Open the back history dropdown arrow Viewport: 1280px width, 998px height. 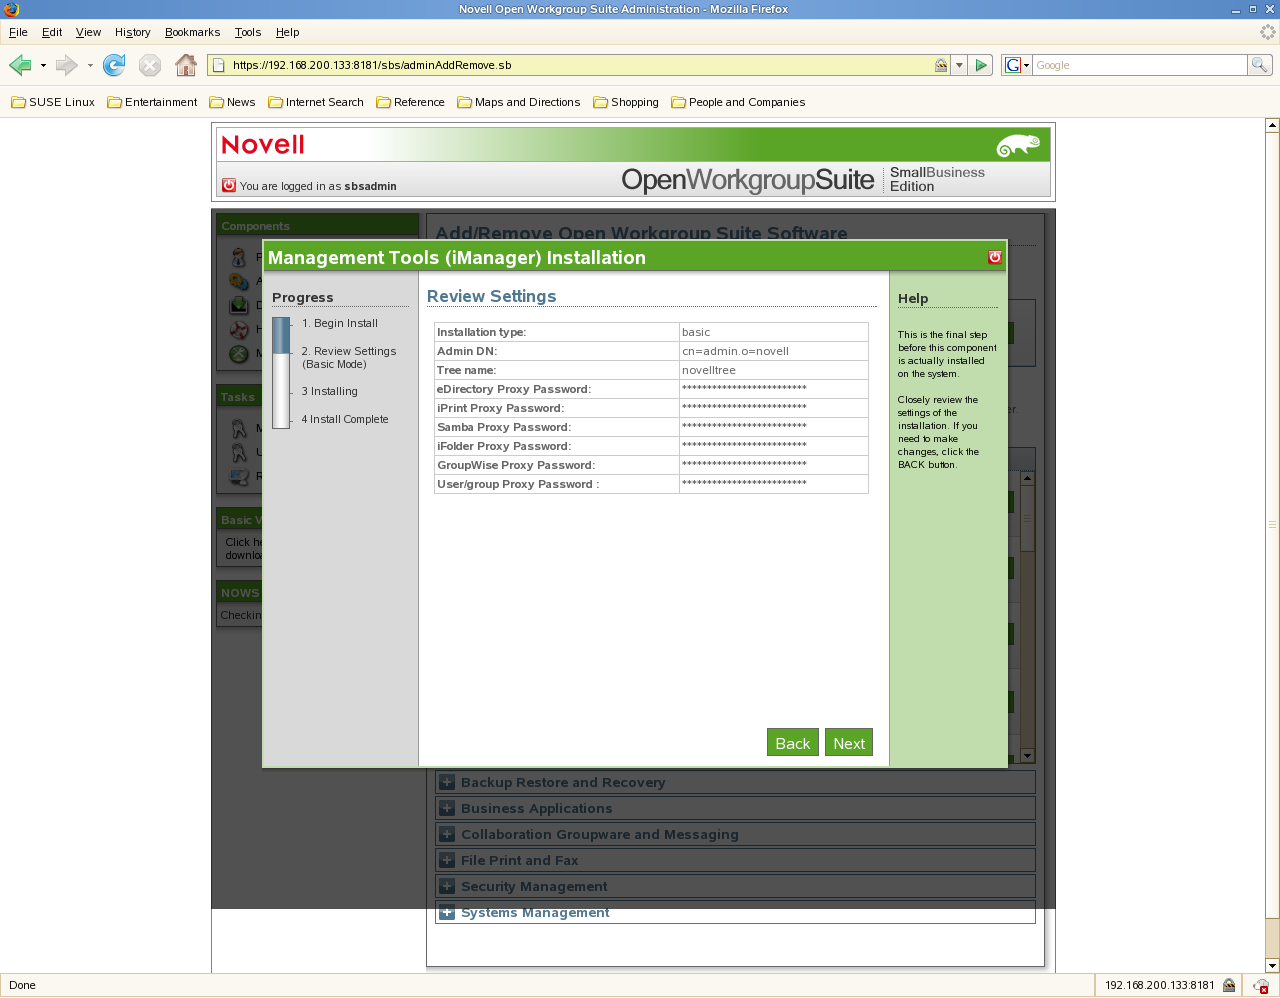[x=43, y=66]
